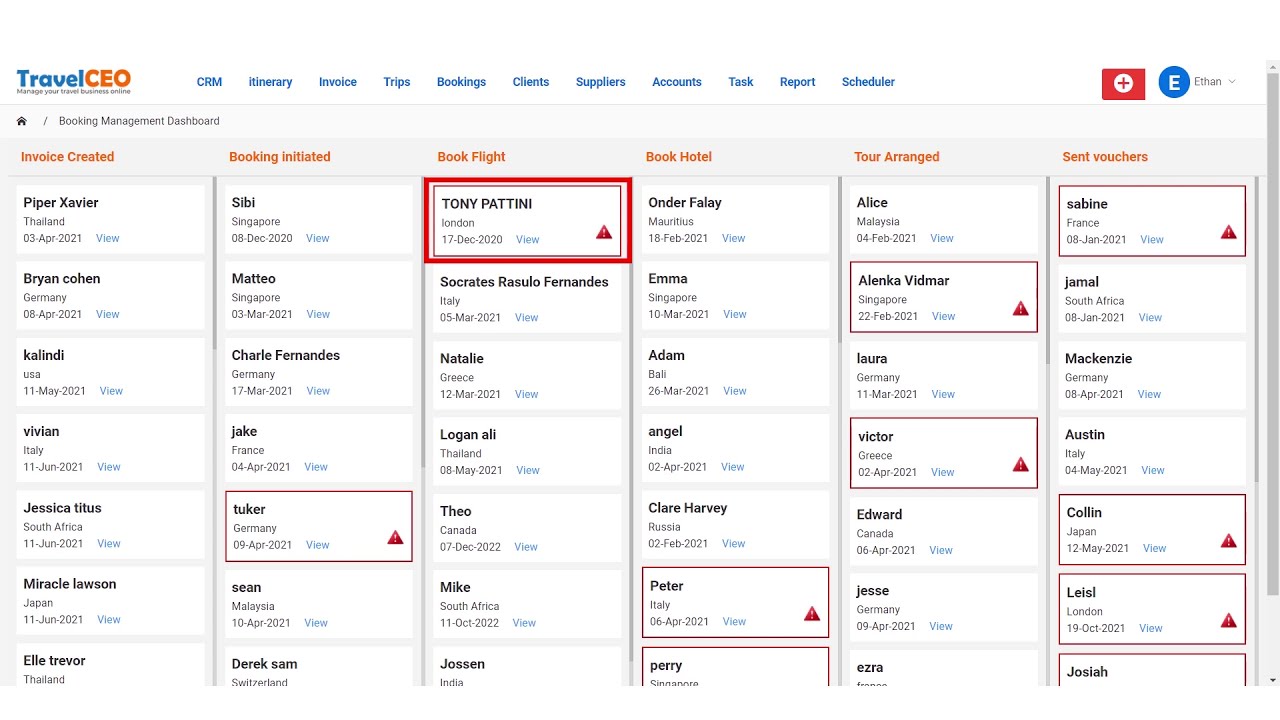View TONY PATTINI's booking

pyautogui.click(x=528, y=240)
